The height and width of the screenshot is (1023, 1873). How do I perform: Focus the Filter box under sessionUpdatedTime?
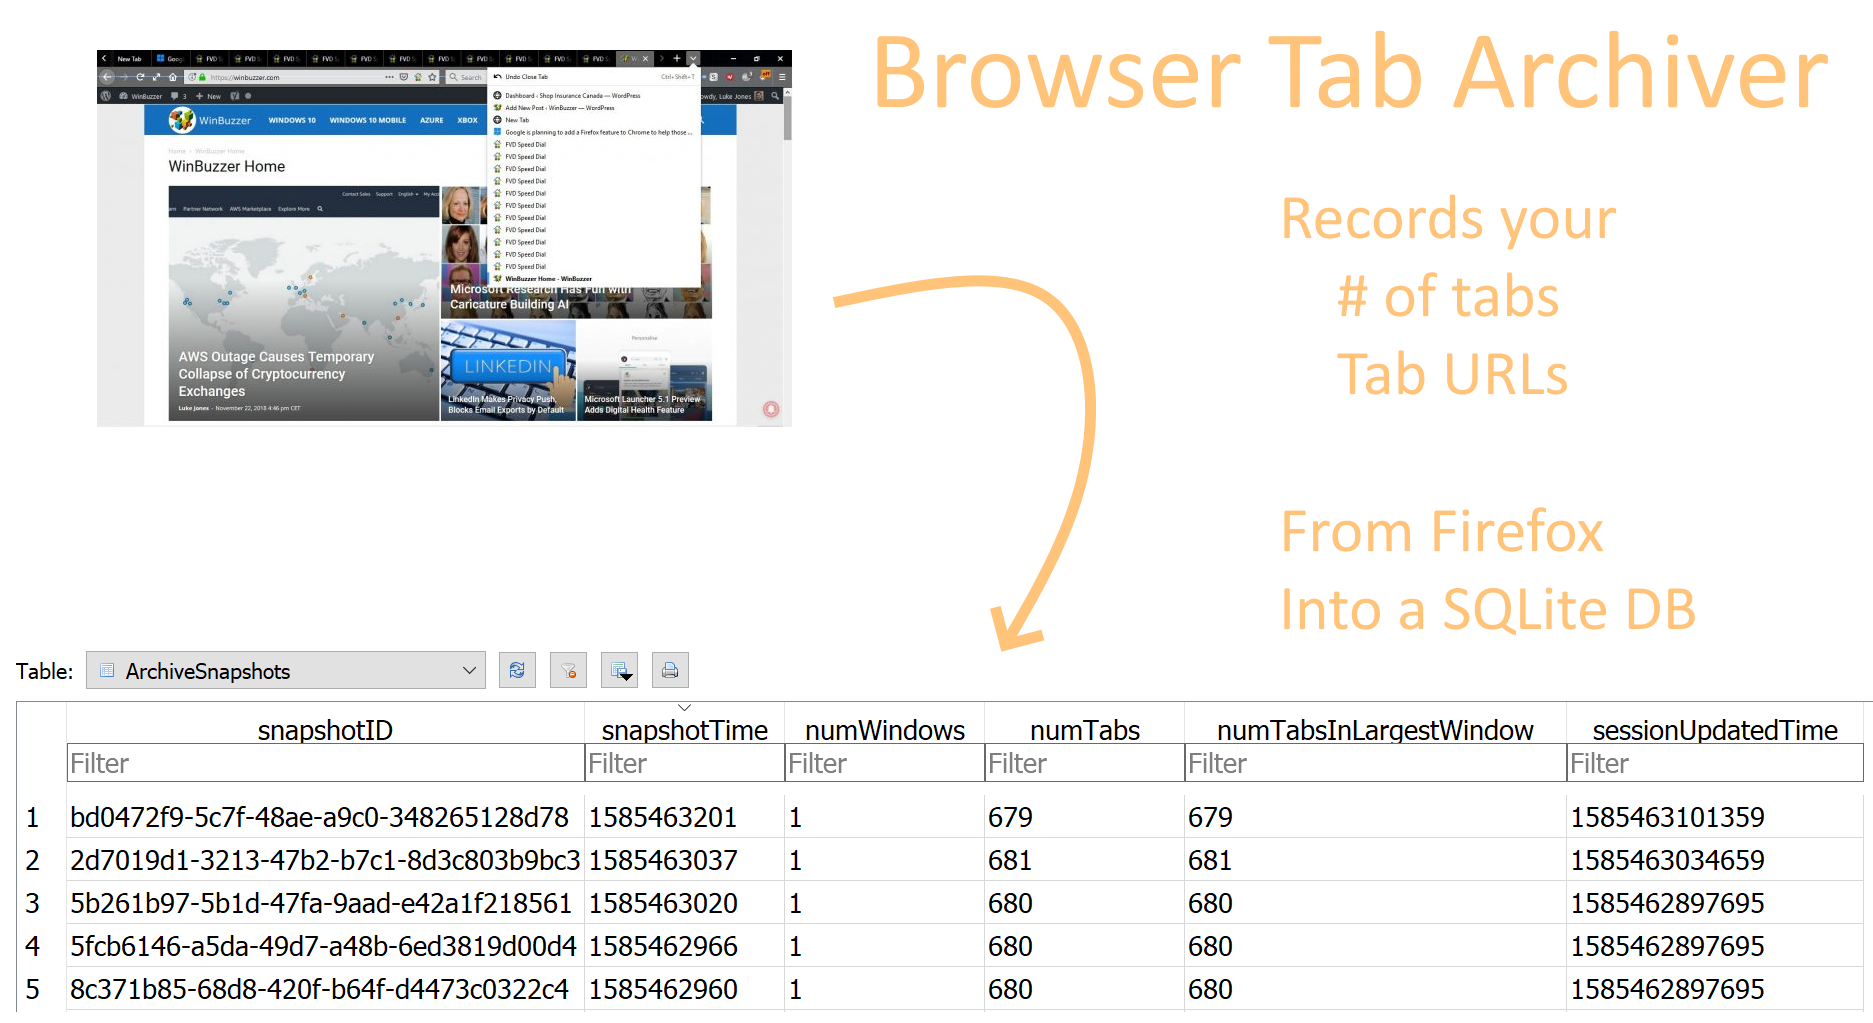(x=1715, y=763)
